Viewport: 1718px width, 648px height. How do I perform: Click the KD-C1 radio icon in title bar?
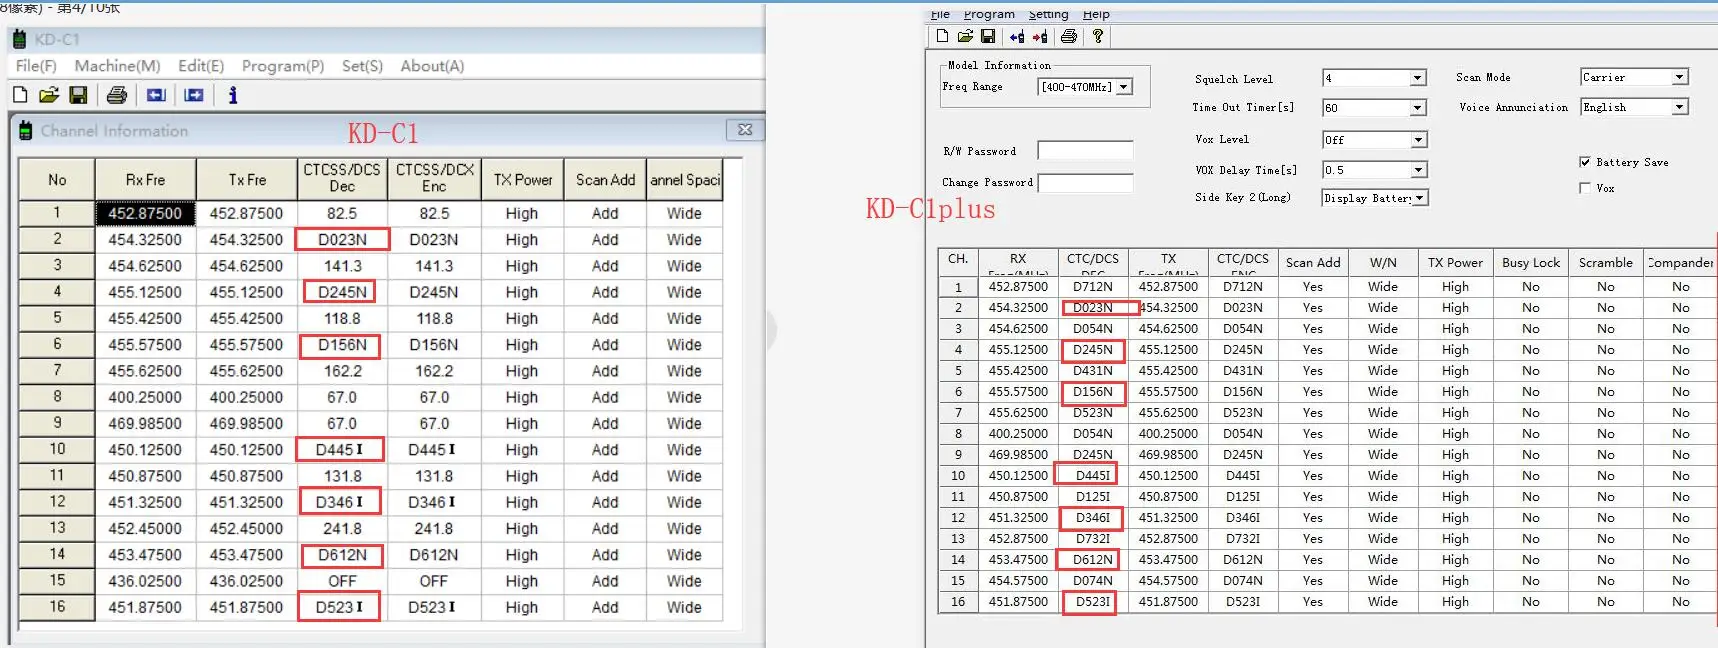pyautogui.click(x=19, y=39)
